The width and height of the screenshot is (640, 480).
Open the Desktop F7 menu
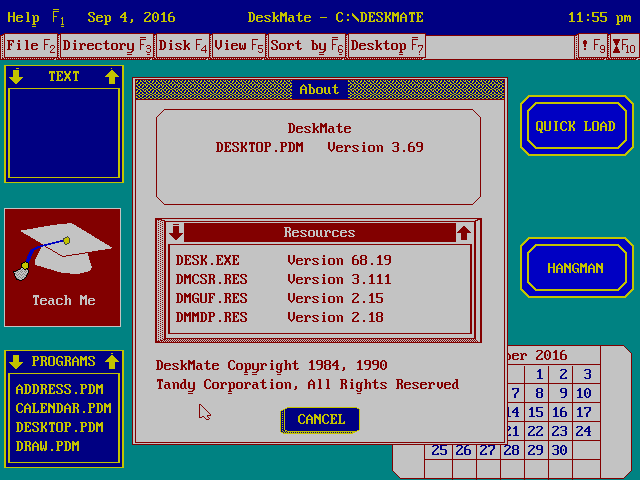click(x=387, y=46)
